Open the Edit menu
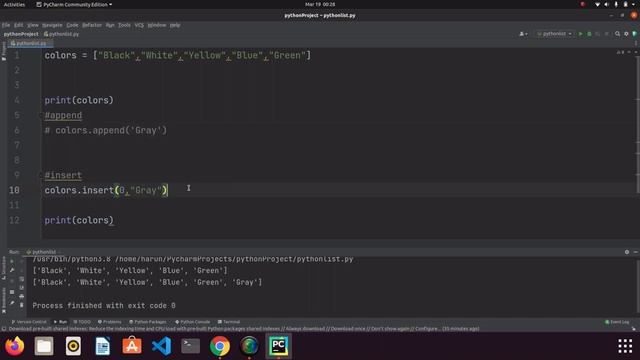 19,25
